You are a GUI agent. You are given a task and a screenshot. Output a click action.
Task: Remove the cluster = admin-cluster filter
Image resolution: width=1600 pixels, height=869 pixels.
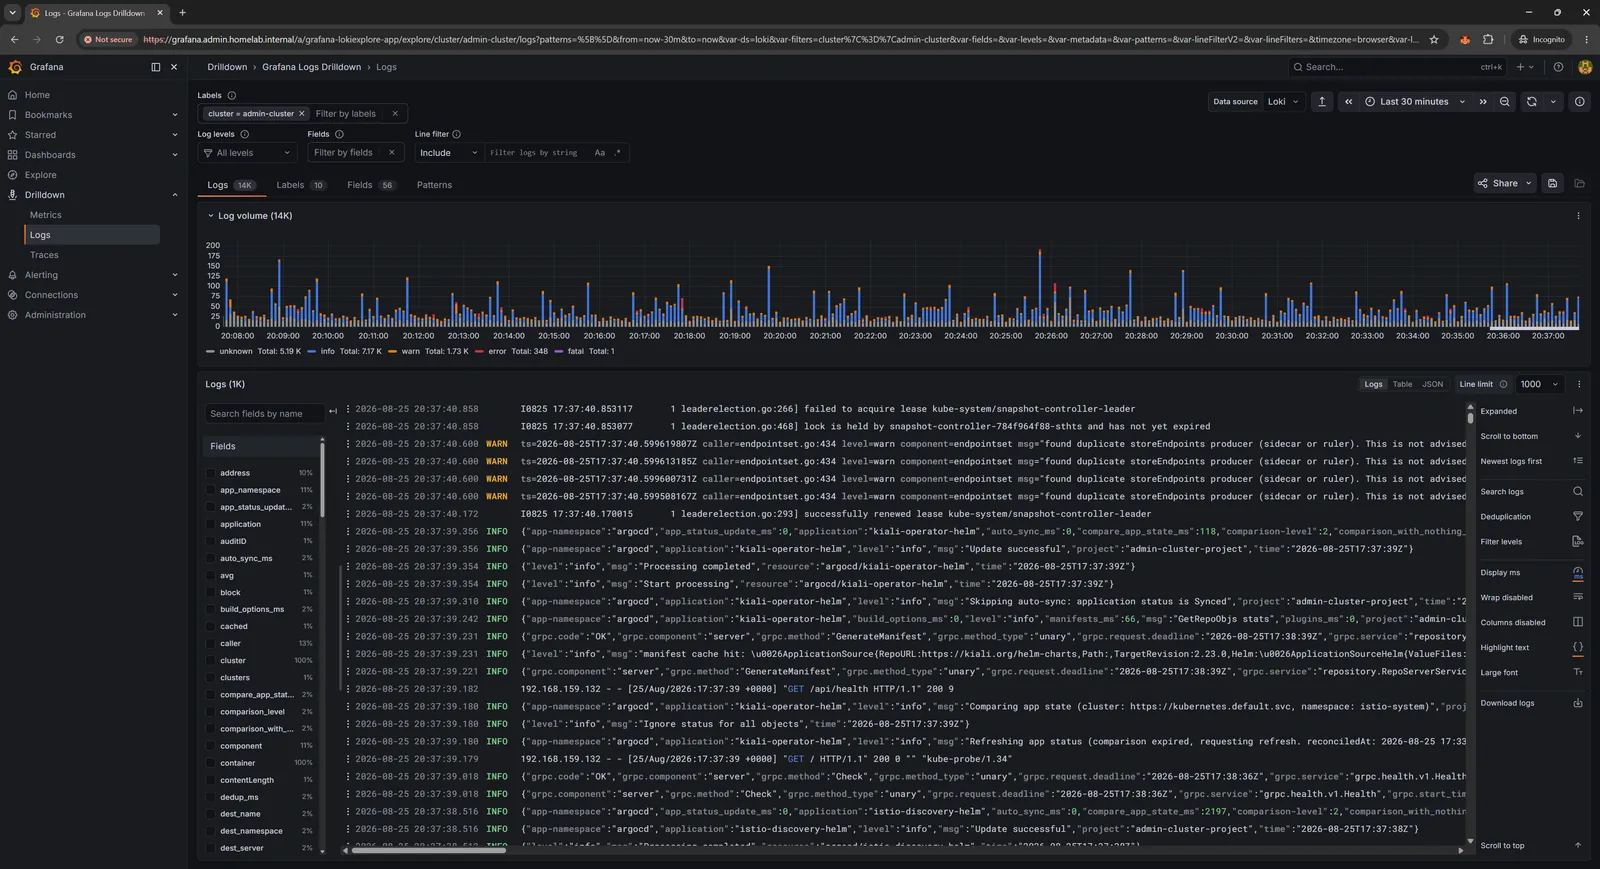(x=302, y=114)
